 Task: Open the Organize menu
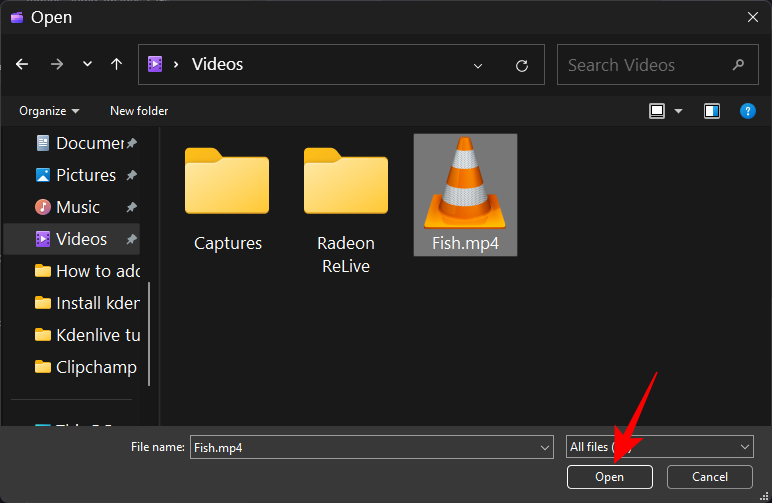(x=49, y=111)
